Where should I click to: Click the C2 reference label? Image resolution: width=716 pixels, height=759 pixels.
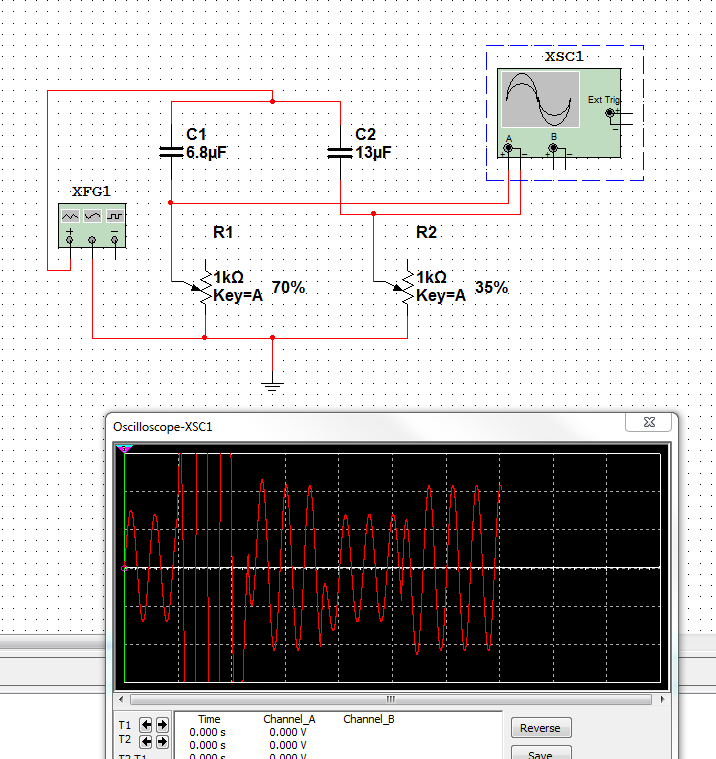click(x=366, y=134)
